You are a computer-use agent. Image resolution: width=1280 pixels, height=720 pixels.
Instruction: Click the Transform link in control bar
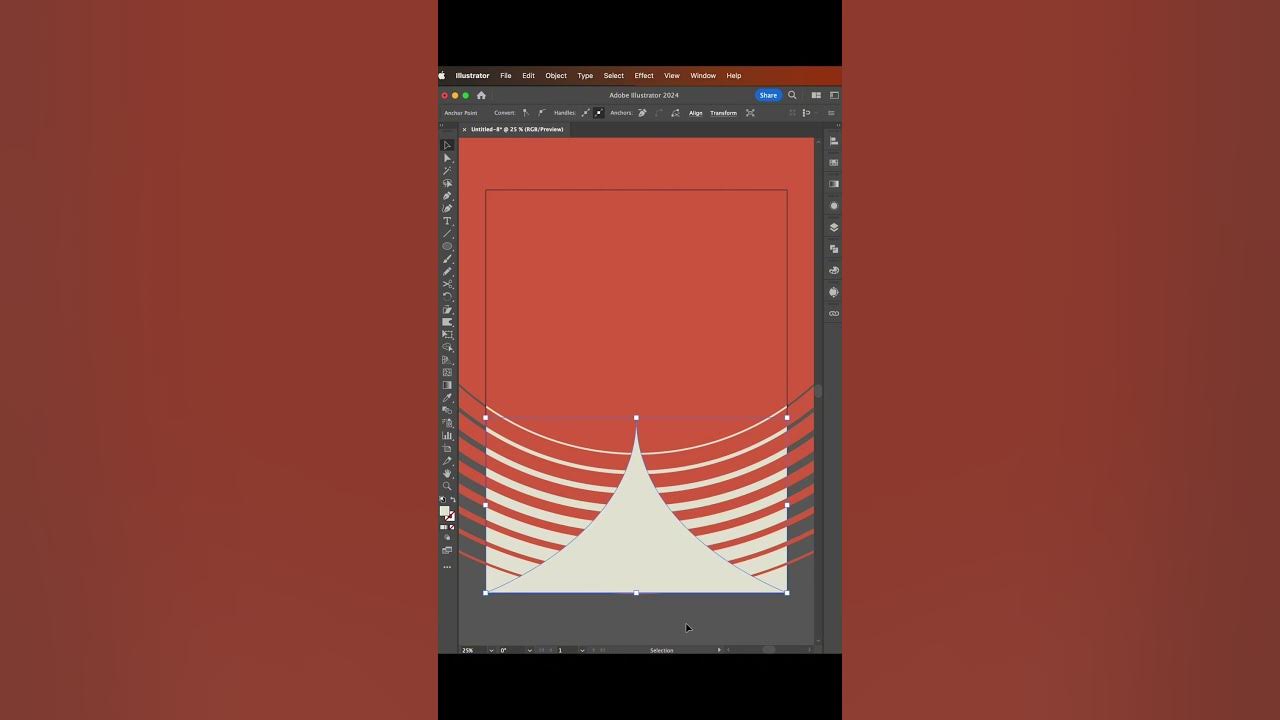pyautogui.click(x=723, y=113)
